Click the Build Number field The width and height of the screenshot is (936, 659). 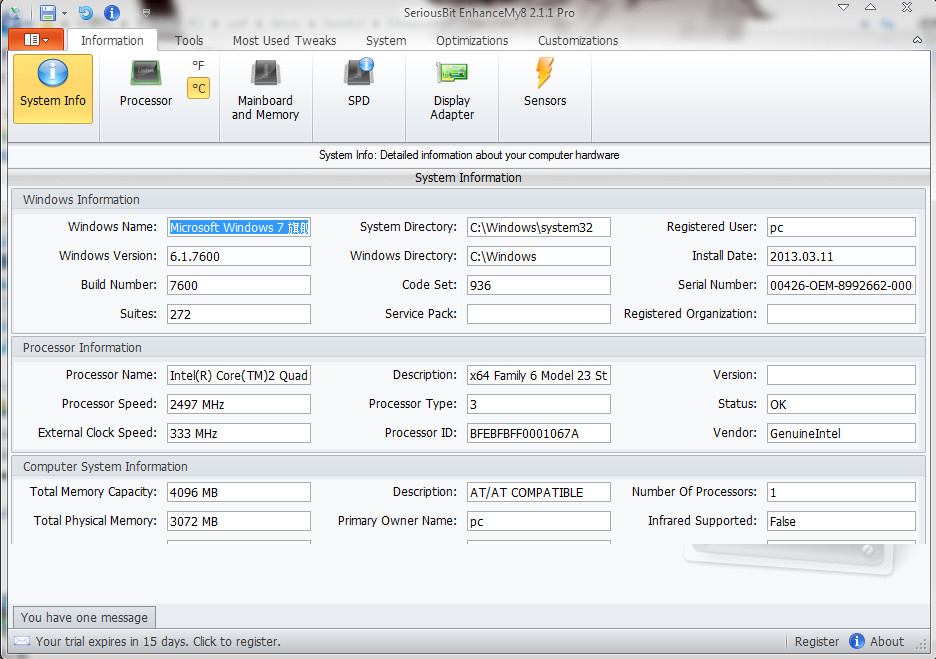239,285
